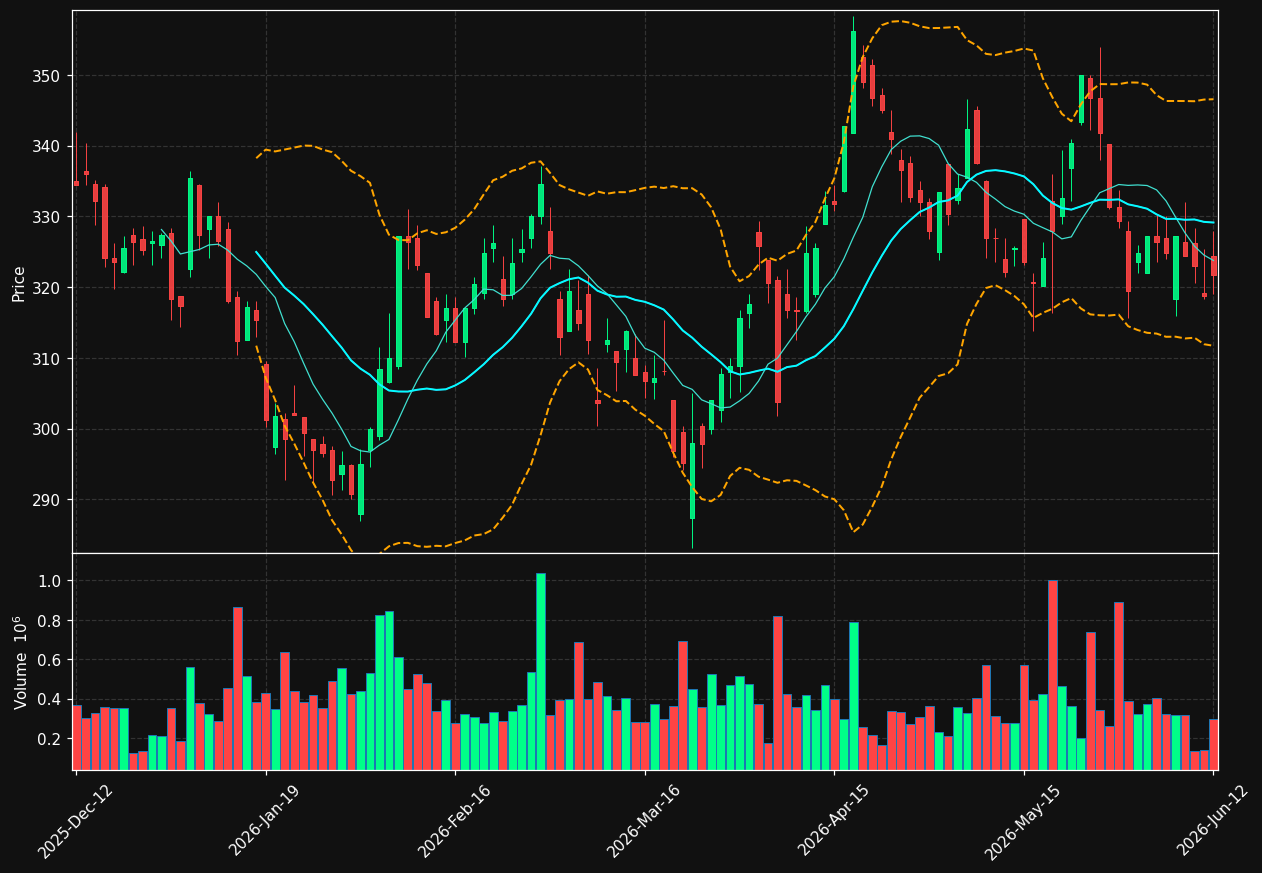Click the 0.6 volume axis tick label
The image size is (1262, 873).
tap(50, 660)
